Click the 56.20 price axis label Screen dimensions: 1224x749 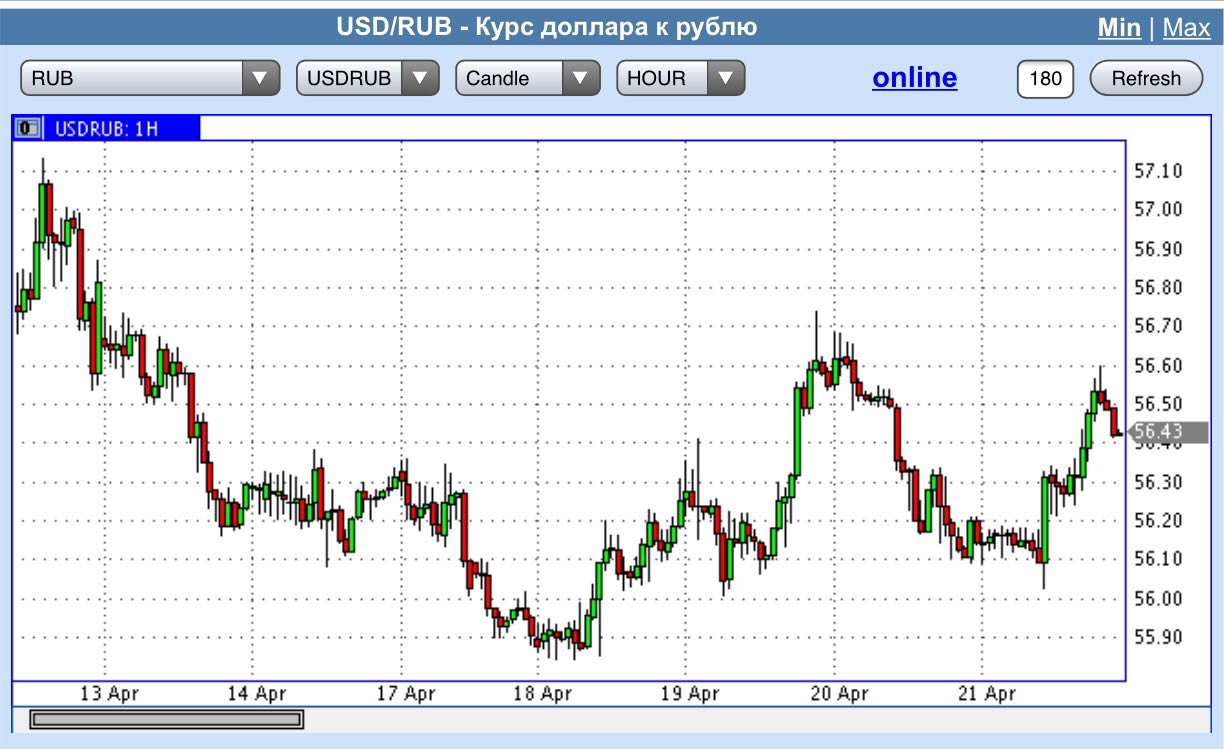coord(1158,521)
